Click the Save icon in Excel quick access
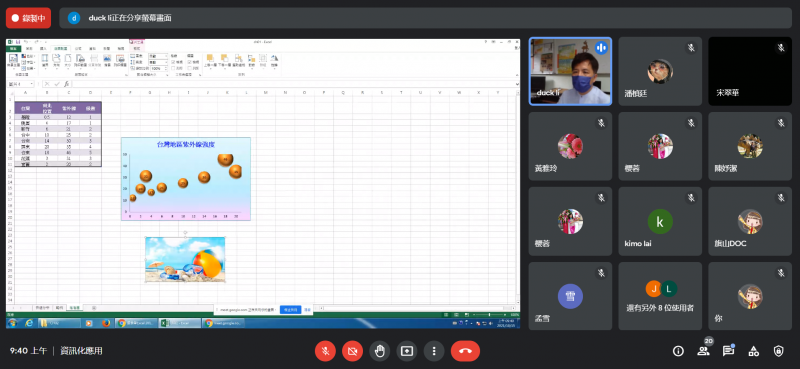 tap(18, 42)
